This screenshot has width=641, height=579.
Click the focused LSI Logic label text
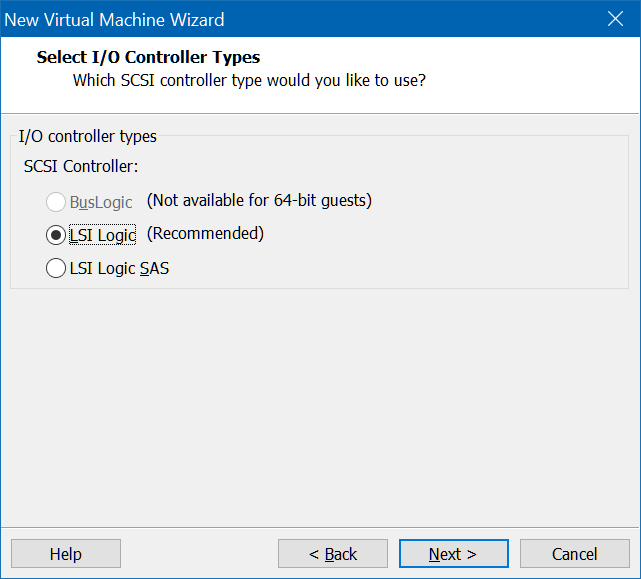click(103, 235)
